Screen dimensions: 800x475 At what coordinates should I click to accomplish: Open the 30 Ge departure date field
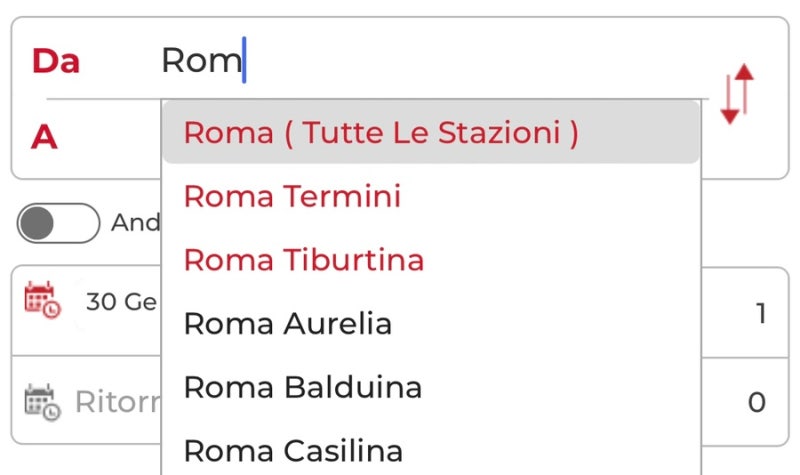click(121, 302)
